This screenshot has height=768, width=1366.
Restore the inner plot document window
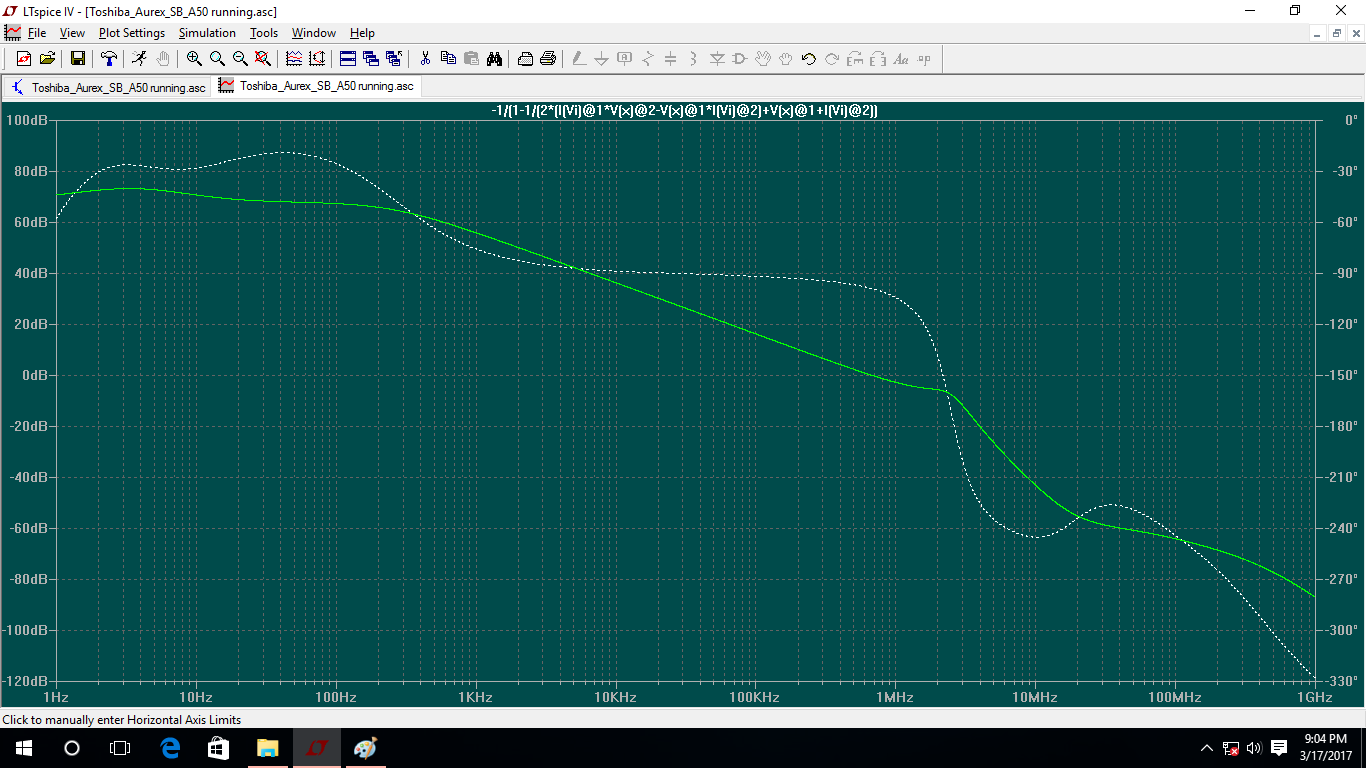(1336, 33)
